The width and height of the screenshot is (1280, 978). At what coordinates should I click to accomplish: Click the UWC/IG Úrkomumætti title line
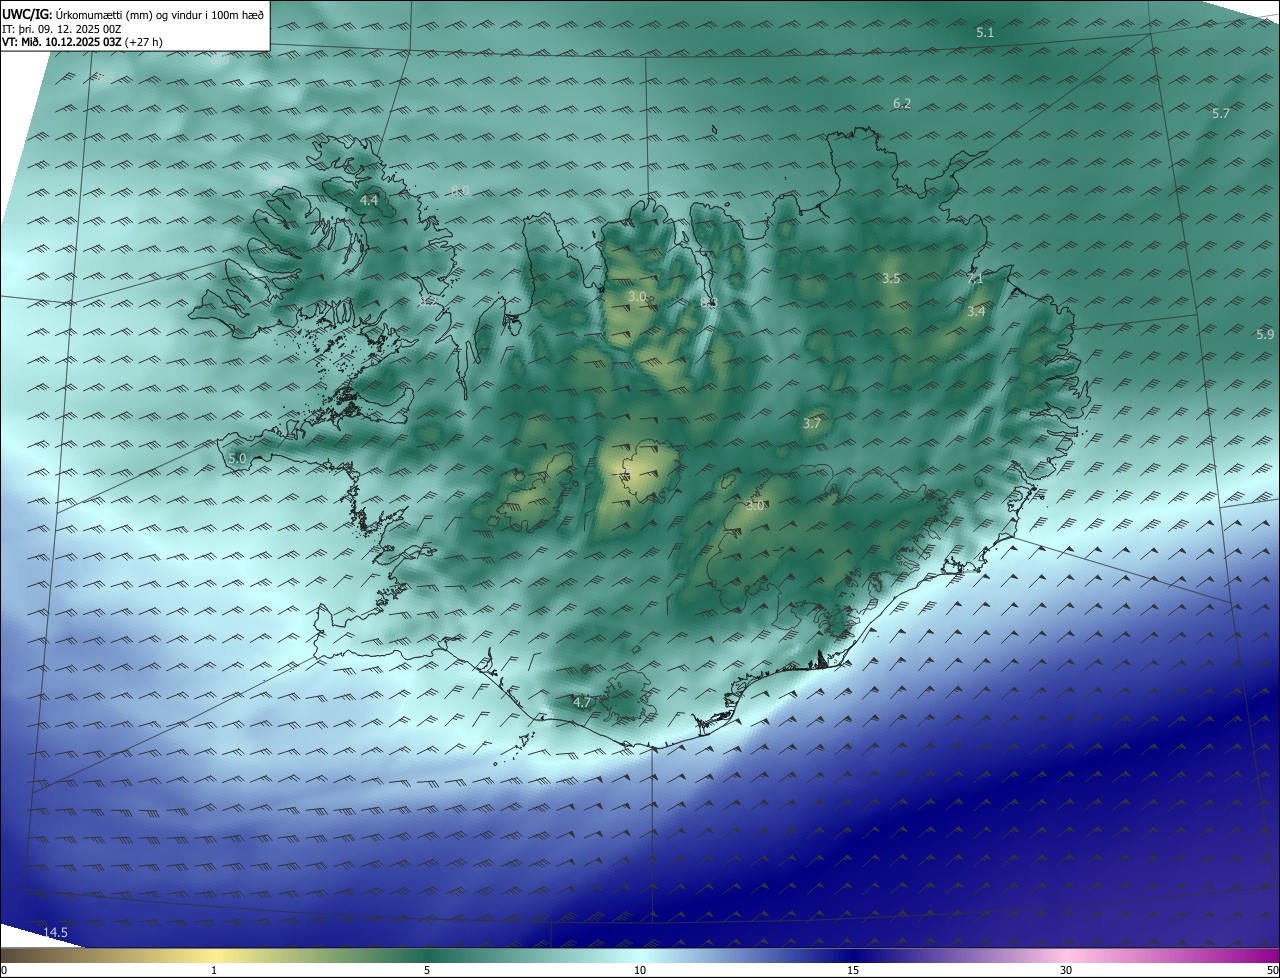pyautogui.click(x=133, y=14)
